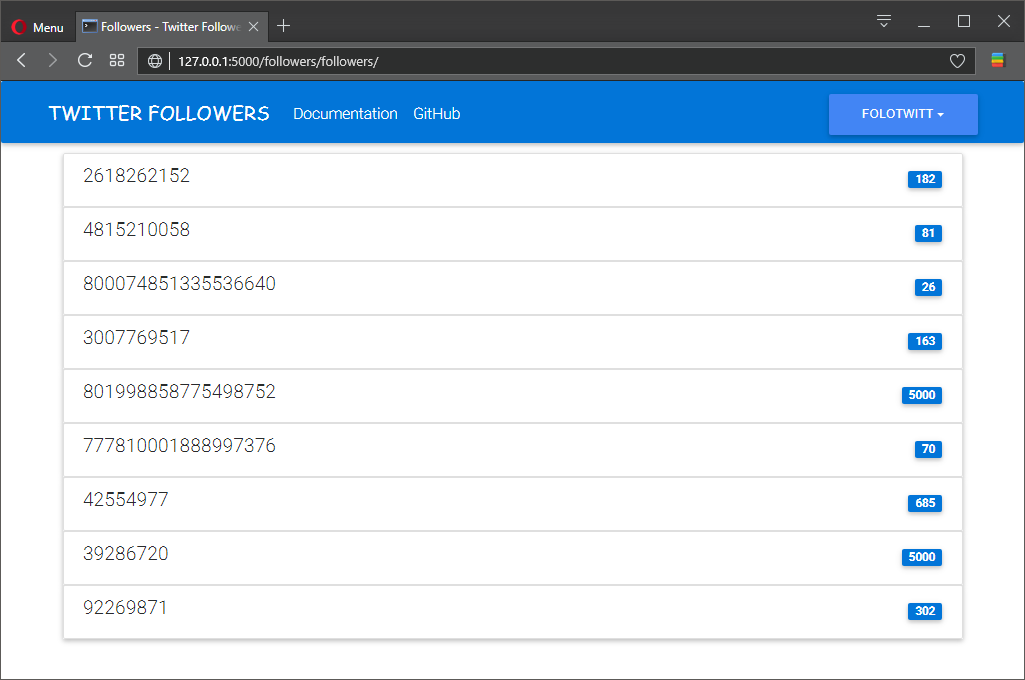Select the Followers - Twitter Followers tab
1025x680 pixels.
pyautogui.click(x=171, y=27)
